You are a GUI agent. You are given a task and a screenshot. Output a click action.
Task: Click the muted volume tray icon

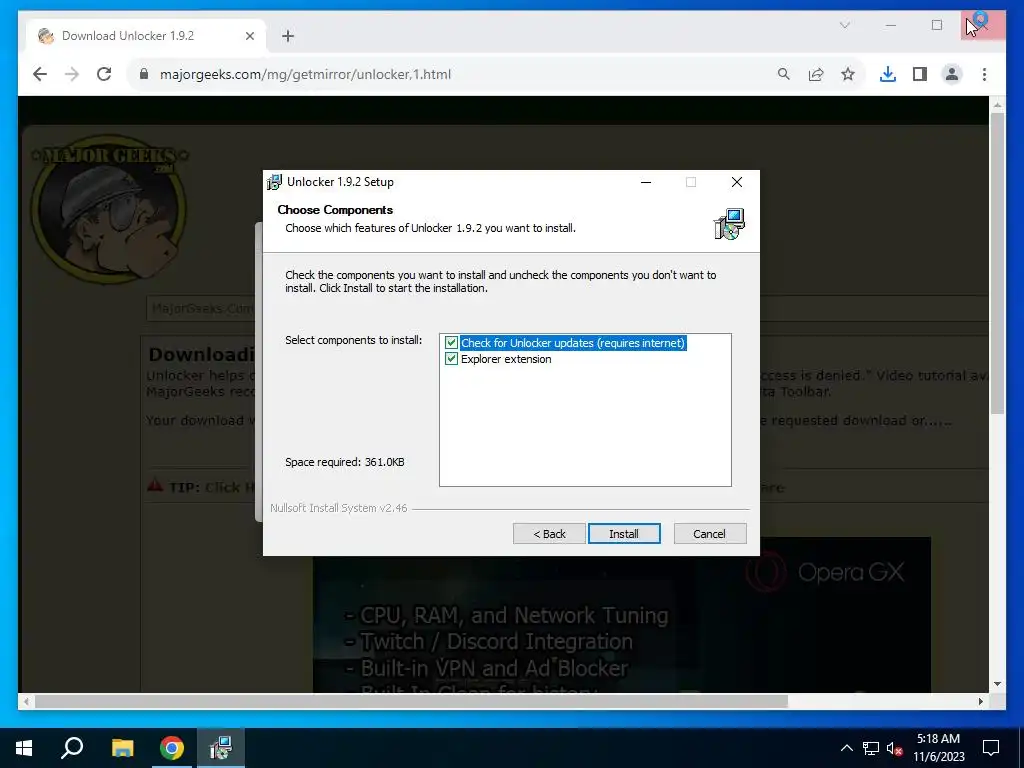click(x=894, y=748)
